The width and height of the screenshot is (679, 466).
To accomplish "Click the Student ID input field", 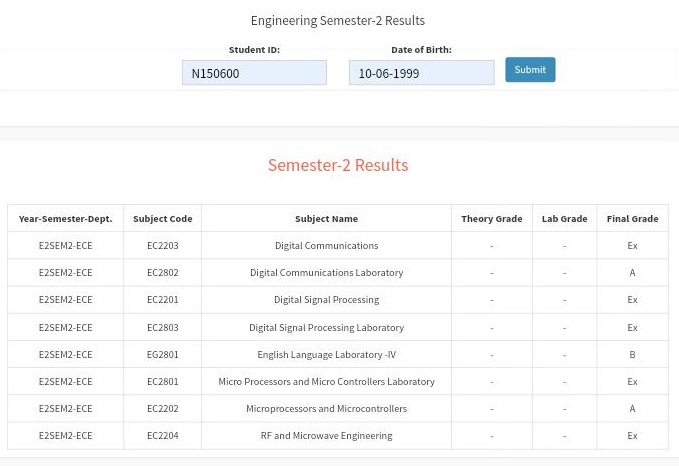I will coord(254,73).
